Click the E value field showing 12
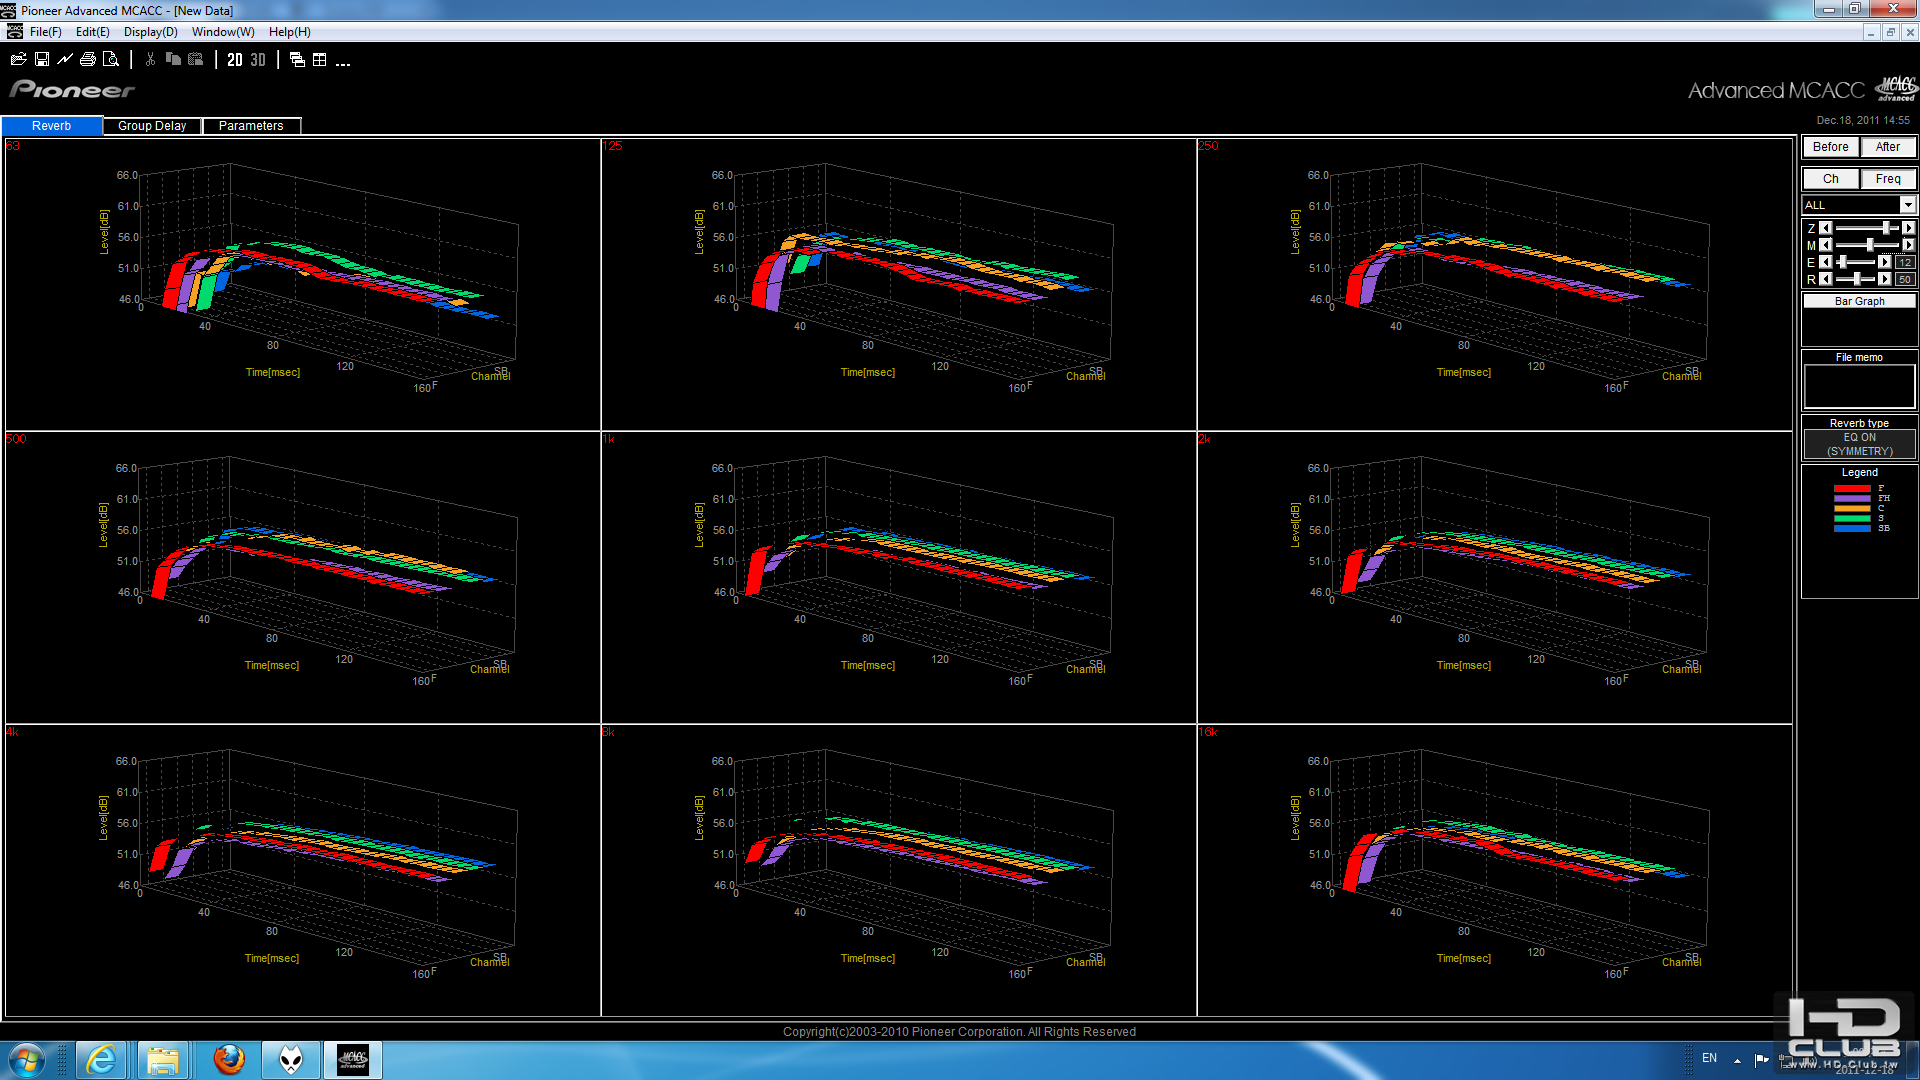Screen dimensions: 1920x1080 [1905, 262]
